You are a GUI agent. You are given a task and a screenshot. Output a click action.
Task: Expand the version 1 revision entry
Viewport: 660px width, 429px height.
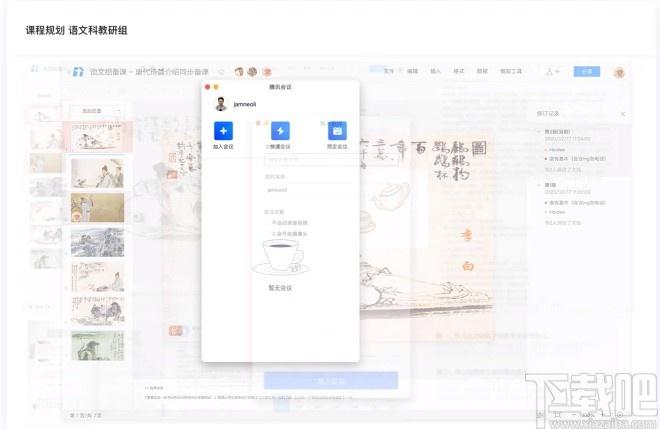540,185
